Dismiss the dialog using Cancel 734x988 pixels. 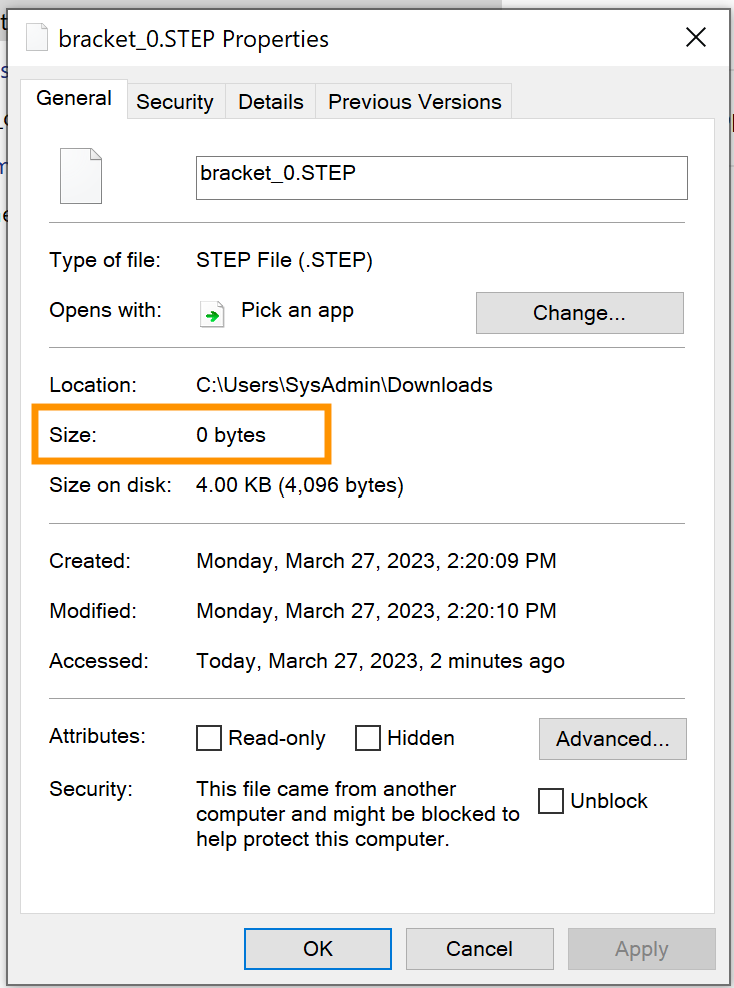[479, 949]
